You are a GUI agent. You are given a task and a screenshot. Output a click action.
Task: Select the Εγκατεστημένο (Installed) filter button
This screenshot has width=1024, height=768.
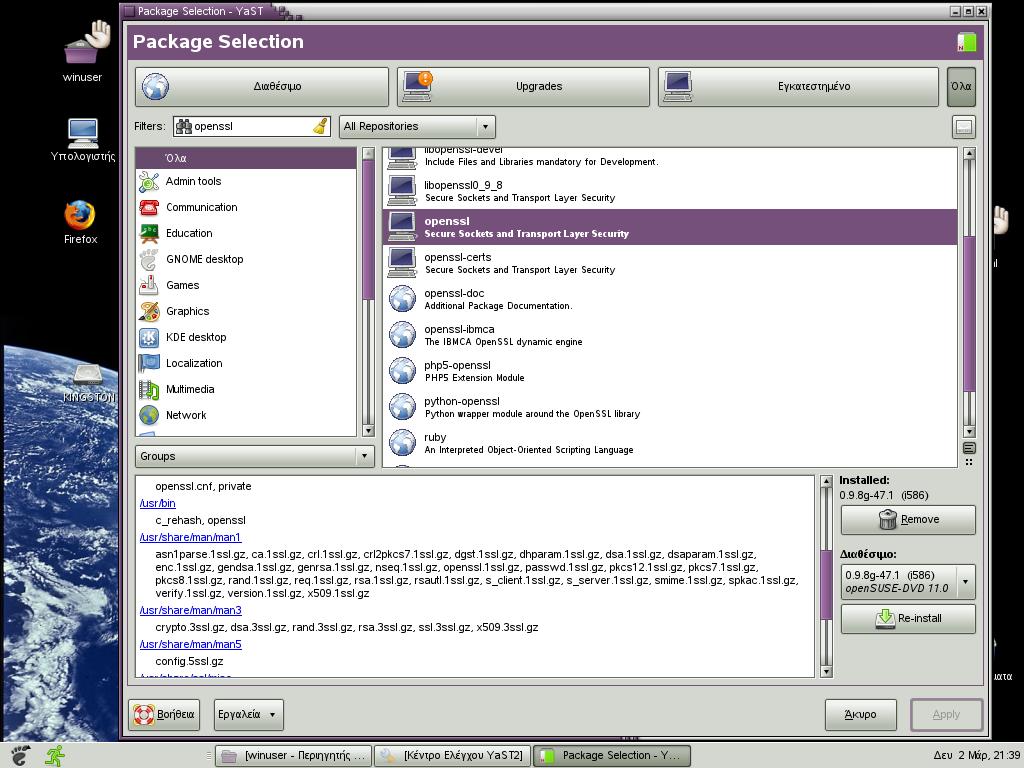pyautogui.click(x=798, y=86)
